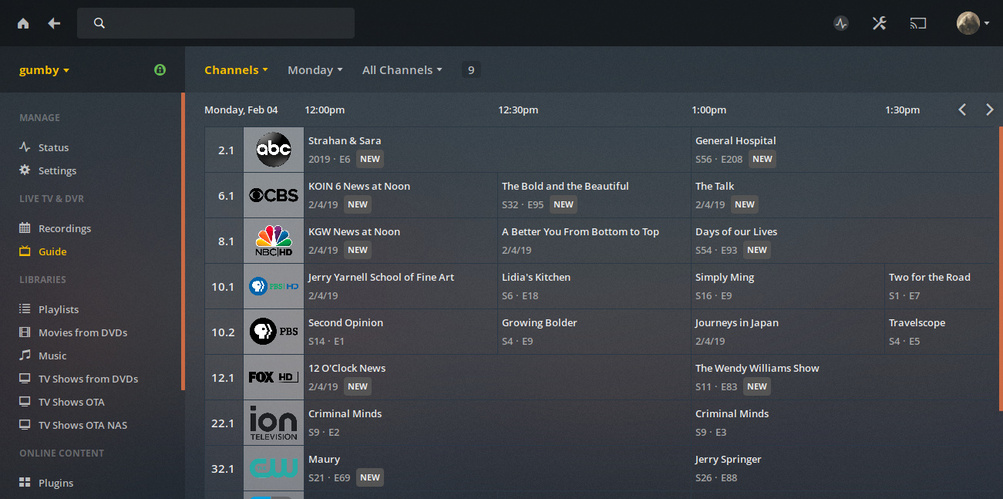Select KOIN 6 News at Noon
The height and width of the screenshot is (499, 1003).
[x=400, y=195]
